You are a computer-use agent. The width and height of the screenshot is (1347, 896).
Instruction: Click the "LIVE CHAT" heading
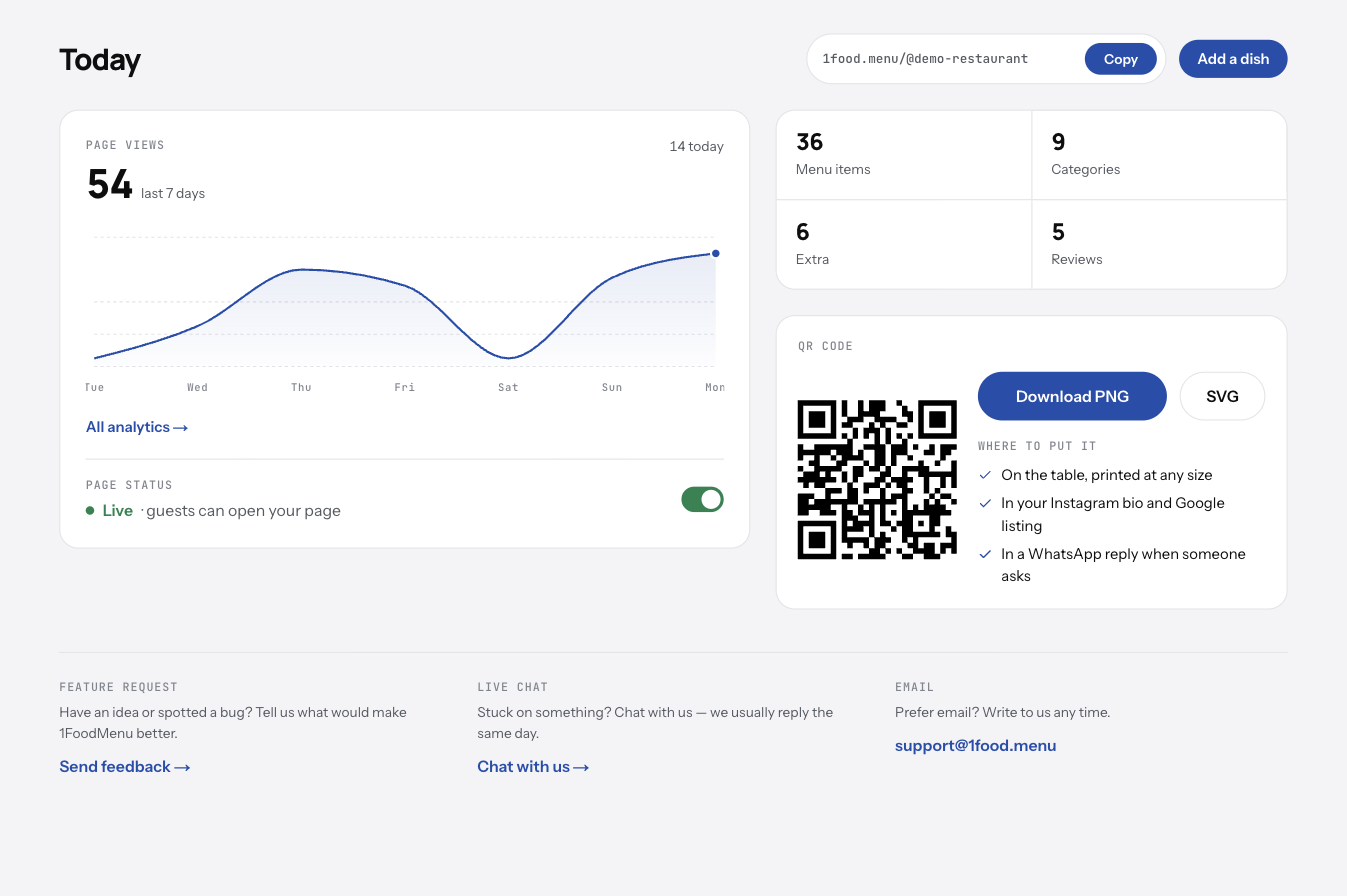click(512, 687)
